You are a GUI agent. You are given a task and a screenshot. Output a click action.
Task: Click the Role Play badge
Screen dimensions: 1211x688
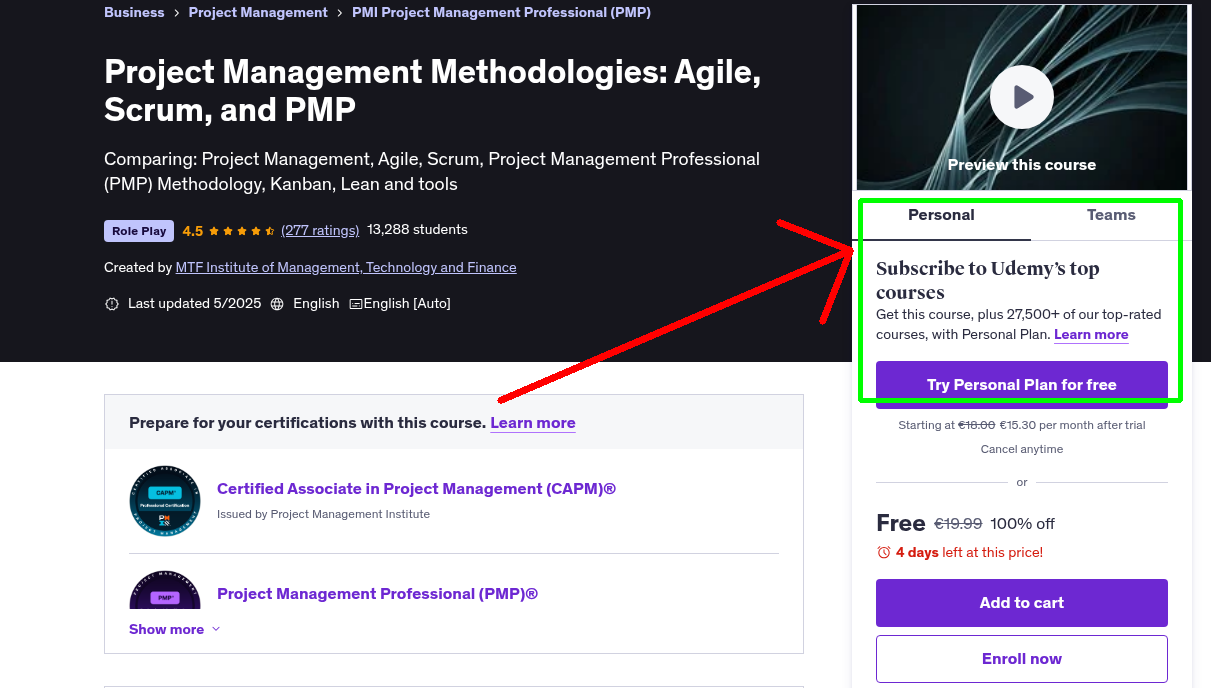click(x=139, y=231)
